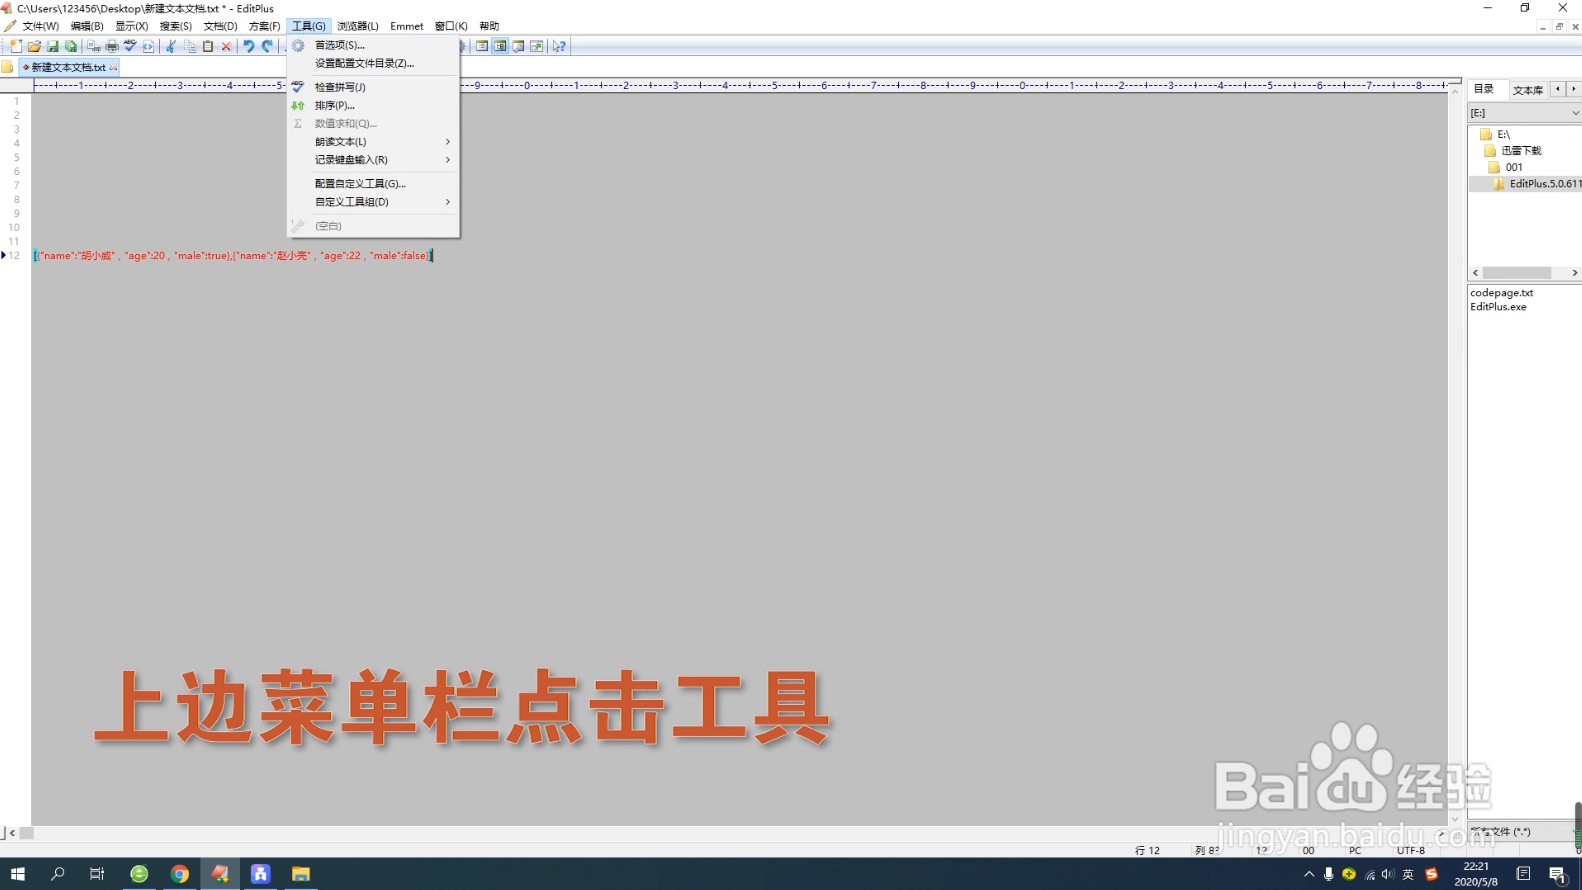This screenshot has height=890, width=1582.
Task: Expand the 自定义工具组(D) submenu
Action: [x=372, y=202]
